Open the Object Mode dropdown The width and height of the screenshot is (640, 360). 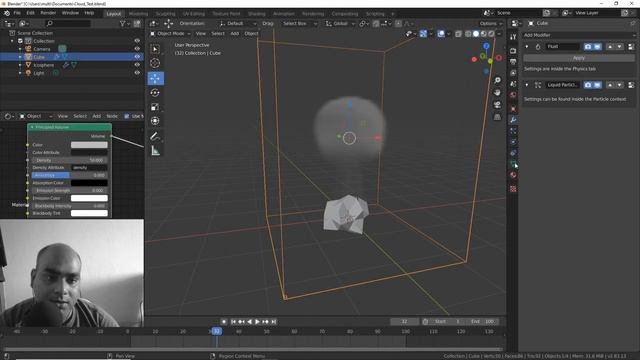(170, 33)
